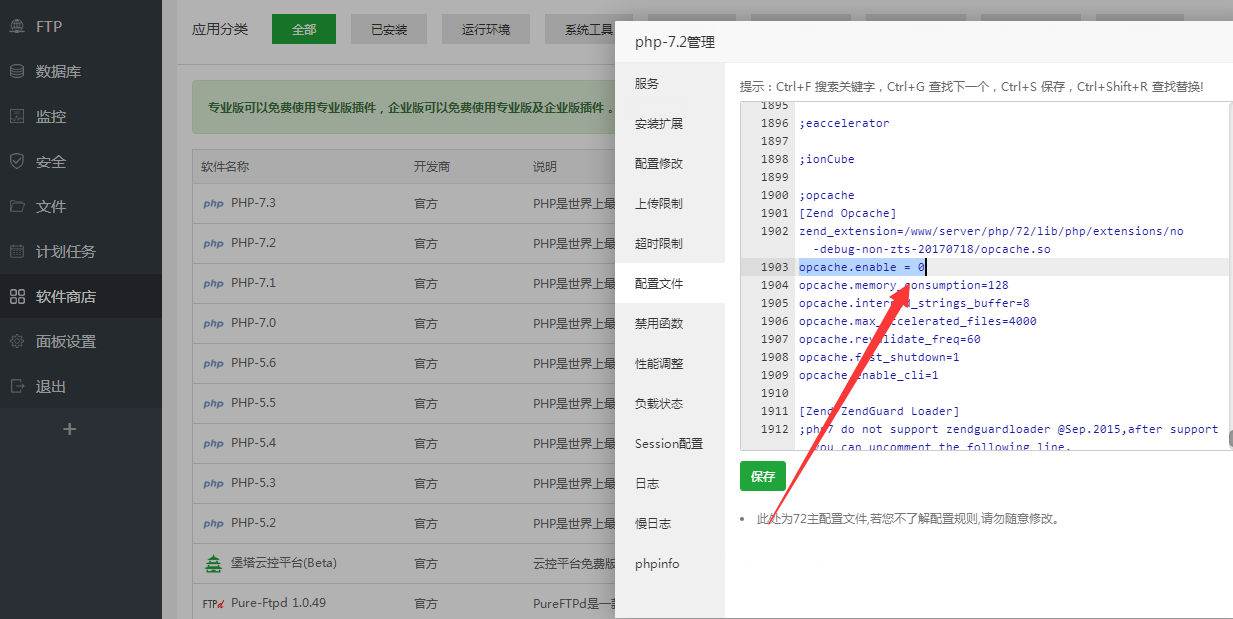Open the 性能调整 tab
The height and width of the screenshot is (619, 1233).
(x=658, y=364)
